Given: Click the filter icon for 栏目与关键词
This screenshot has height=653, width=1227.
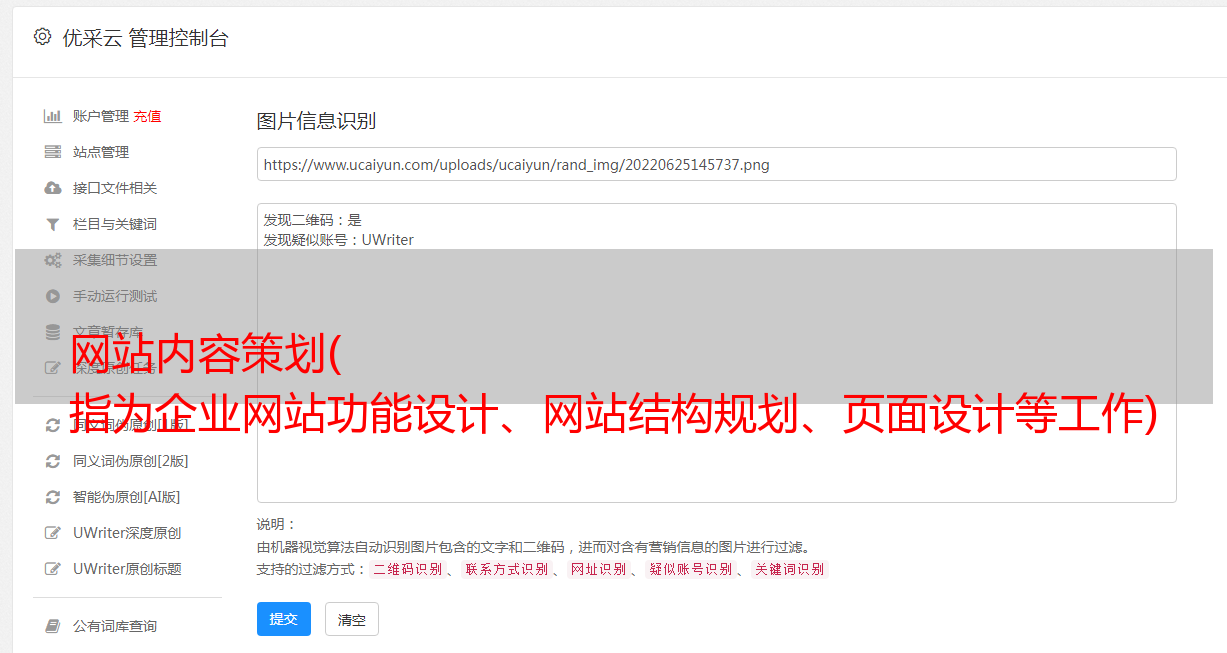Looking at the screenshot, I should tap(53, 224).
